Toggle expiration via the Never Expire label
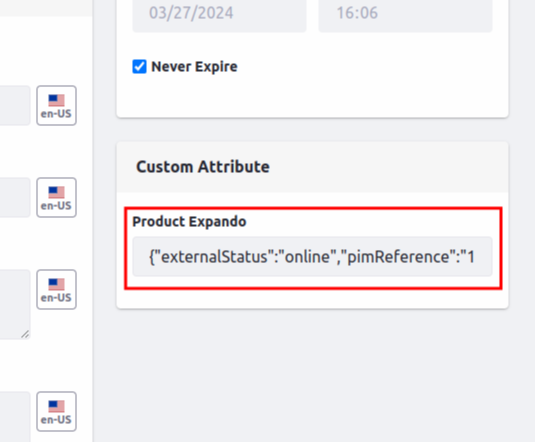Viewport: 535px width, 442px height. tap(194, 67)
